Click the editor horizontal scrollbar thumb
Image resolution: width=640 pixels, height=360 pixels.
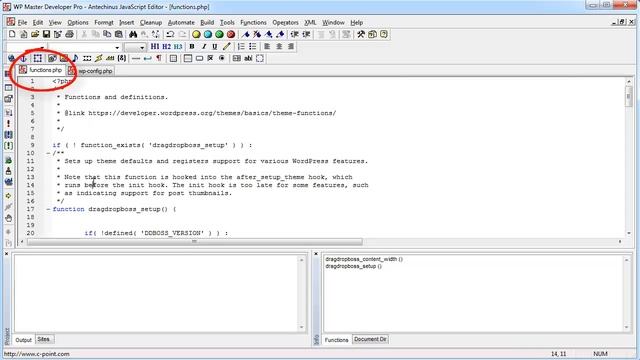click(194, 242)
